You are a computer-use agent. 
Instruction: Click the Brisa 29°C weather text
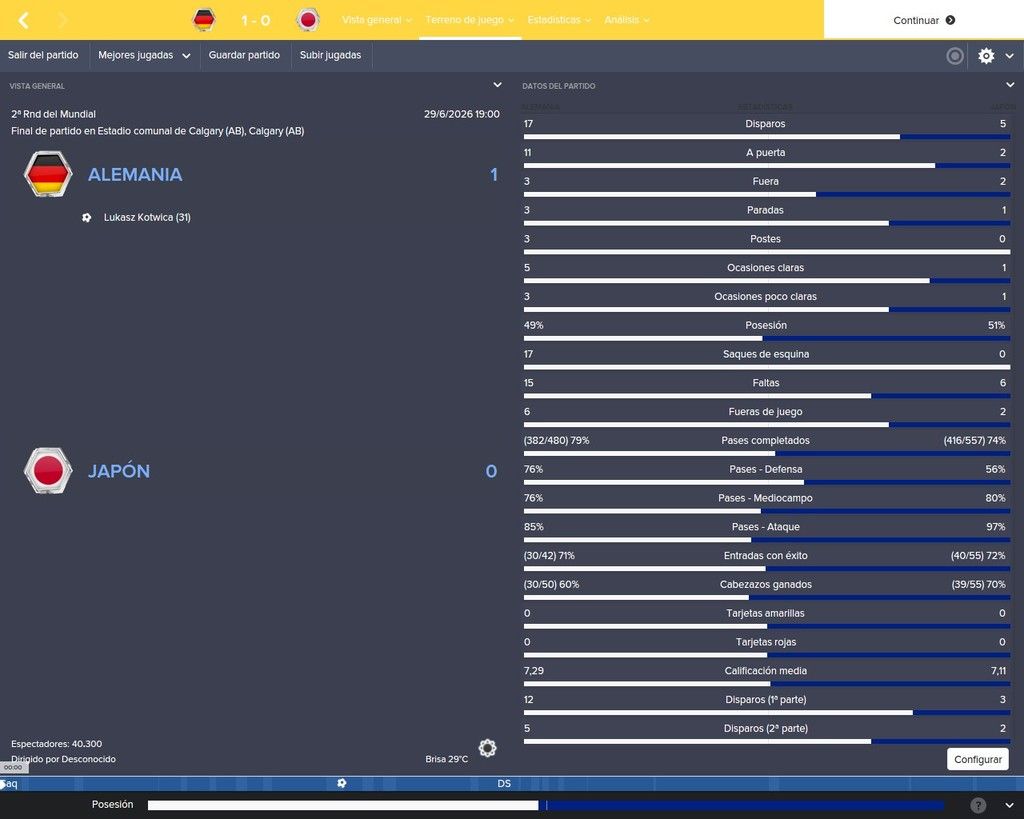pos(447,759)
